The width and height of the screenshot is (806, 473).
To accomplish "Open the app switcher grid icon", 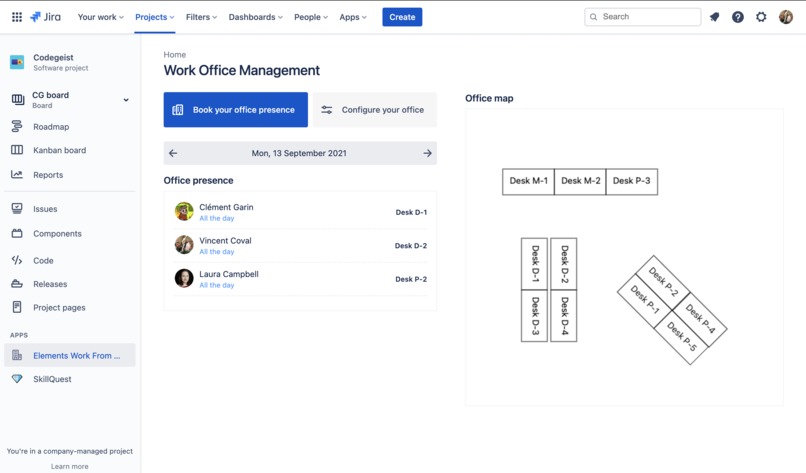I will click(x=17, y=17).
